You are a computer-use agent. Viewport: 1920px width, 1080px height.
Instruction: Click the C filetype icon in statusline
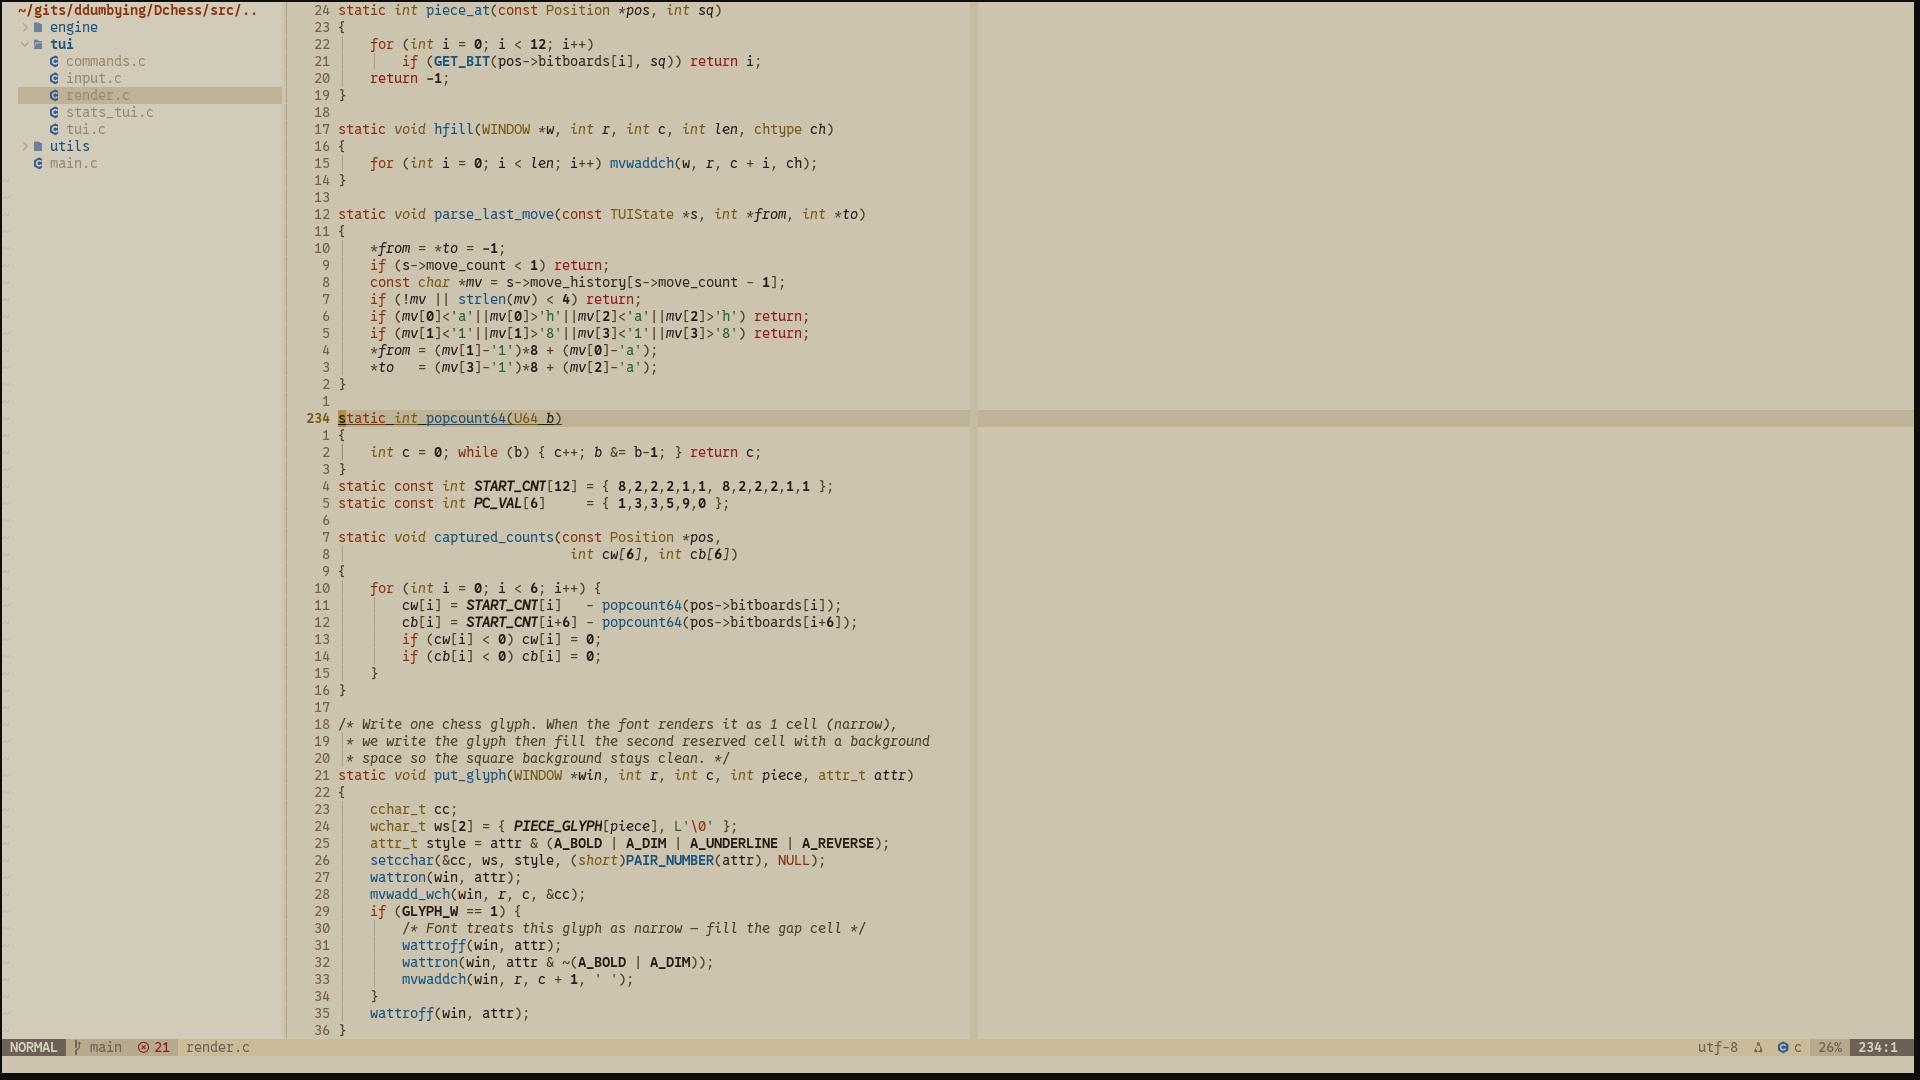pos(1783,1047)
